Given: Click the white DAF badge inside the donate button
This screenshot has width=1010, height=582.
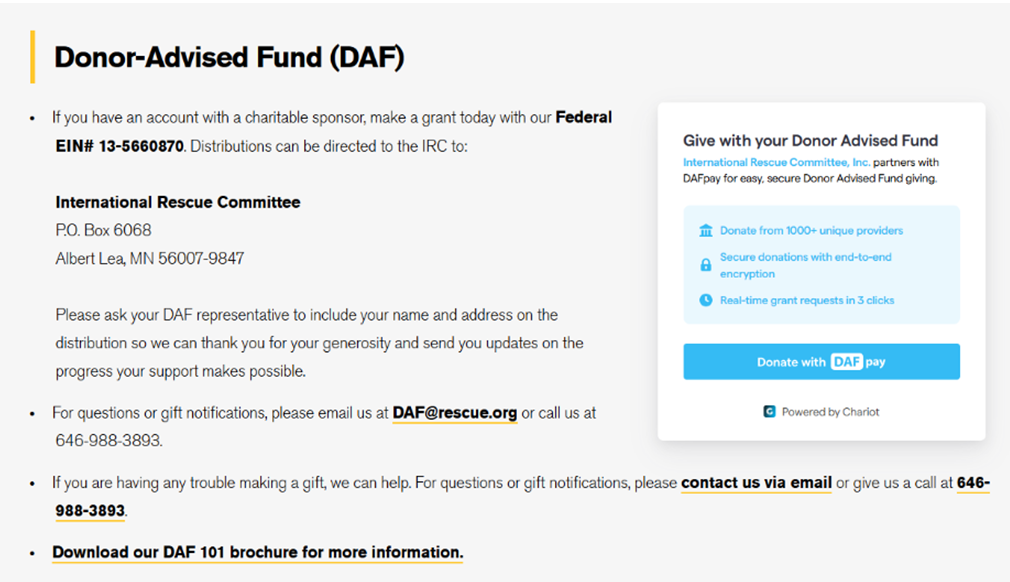Looking at the screenshot, I should [846, 362].
